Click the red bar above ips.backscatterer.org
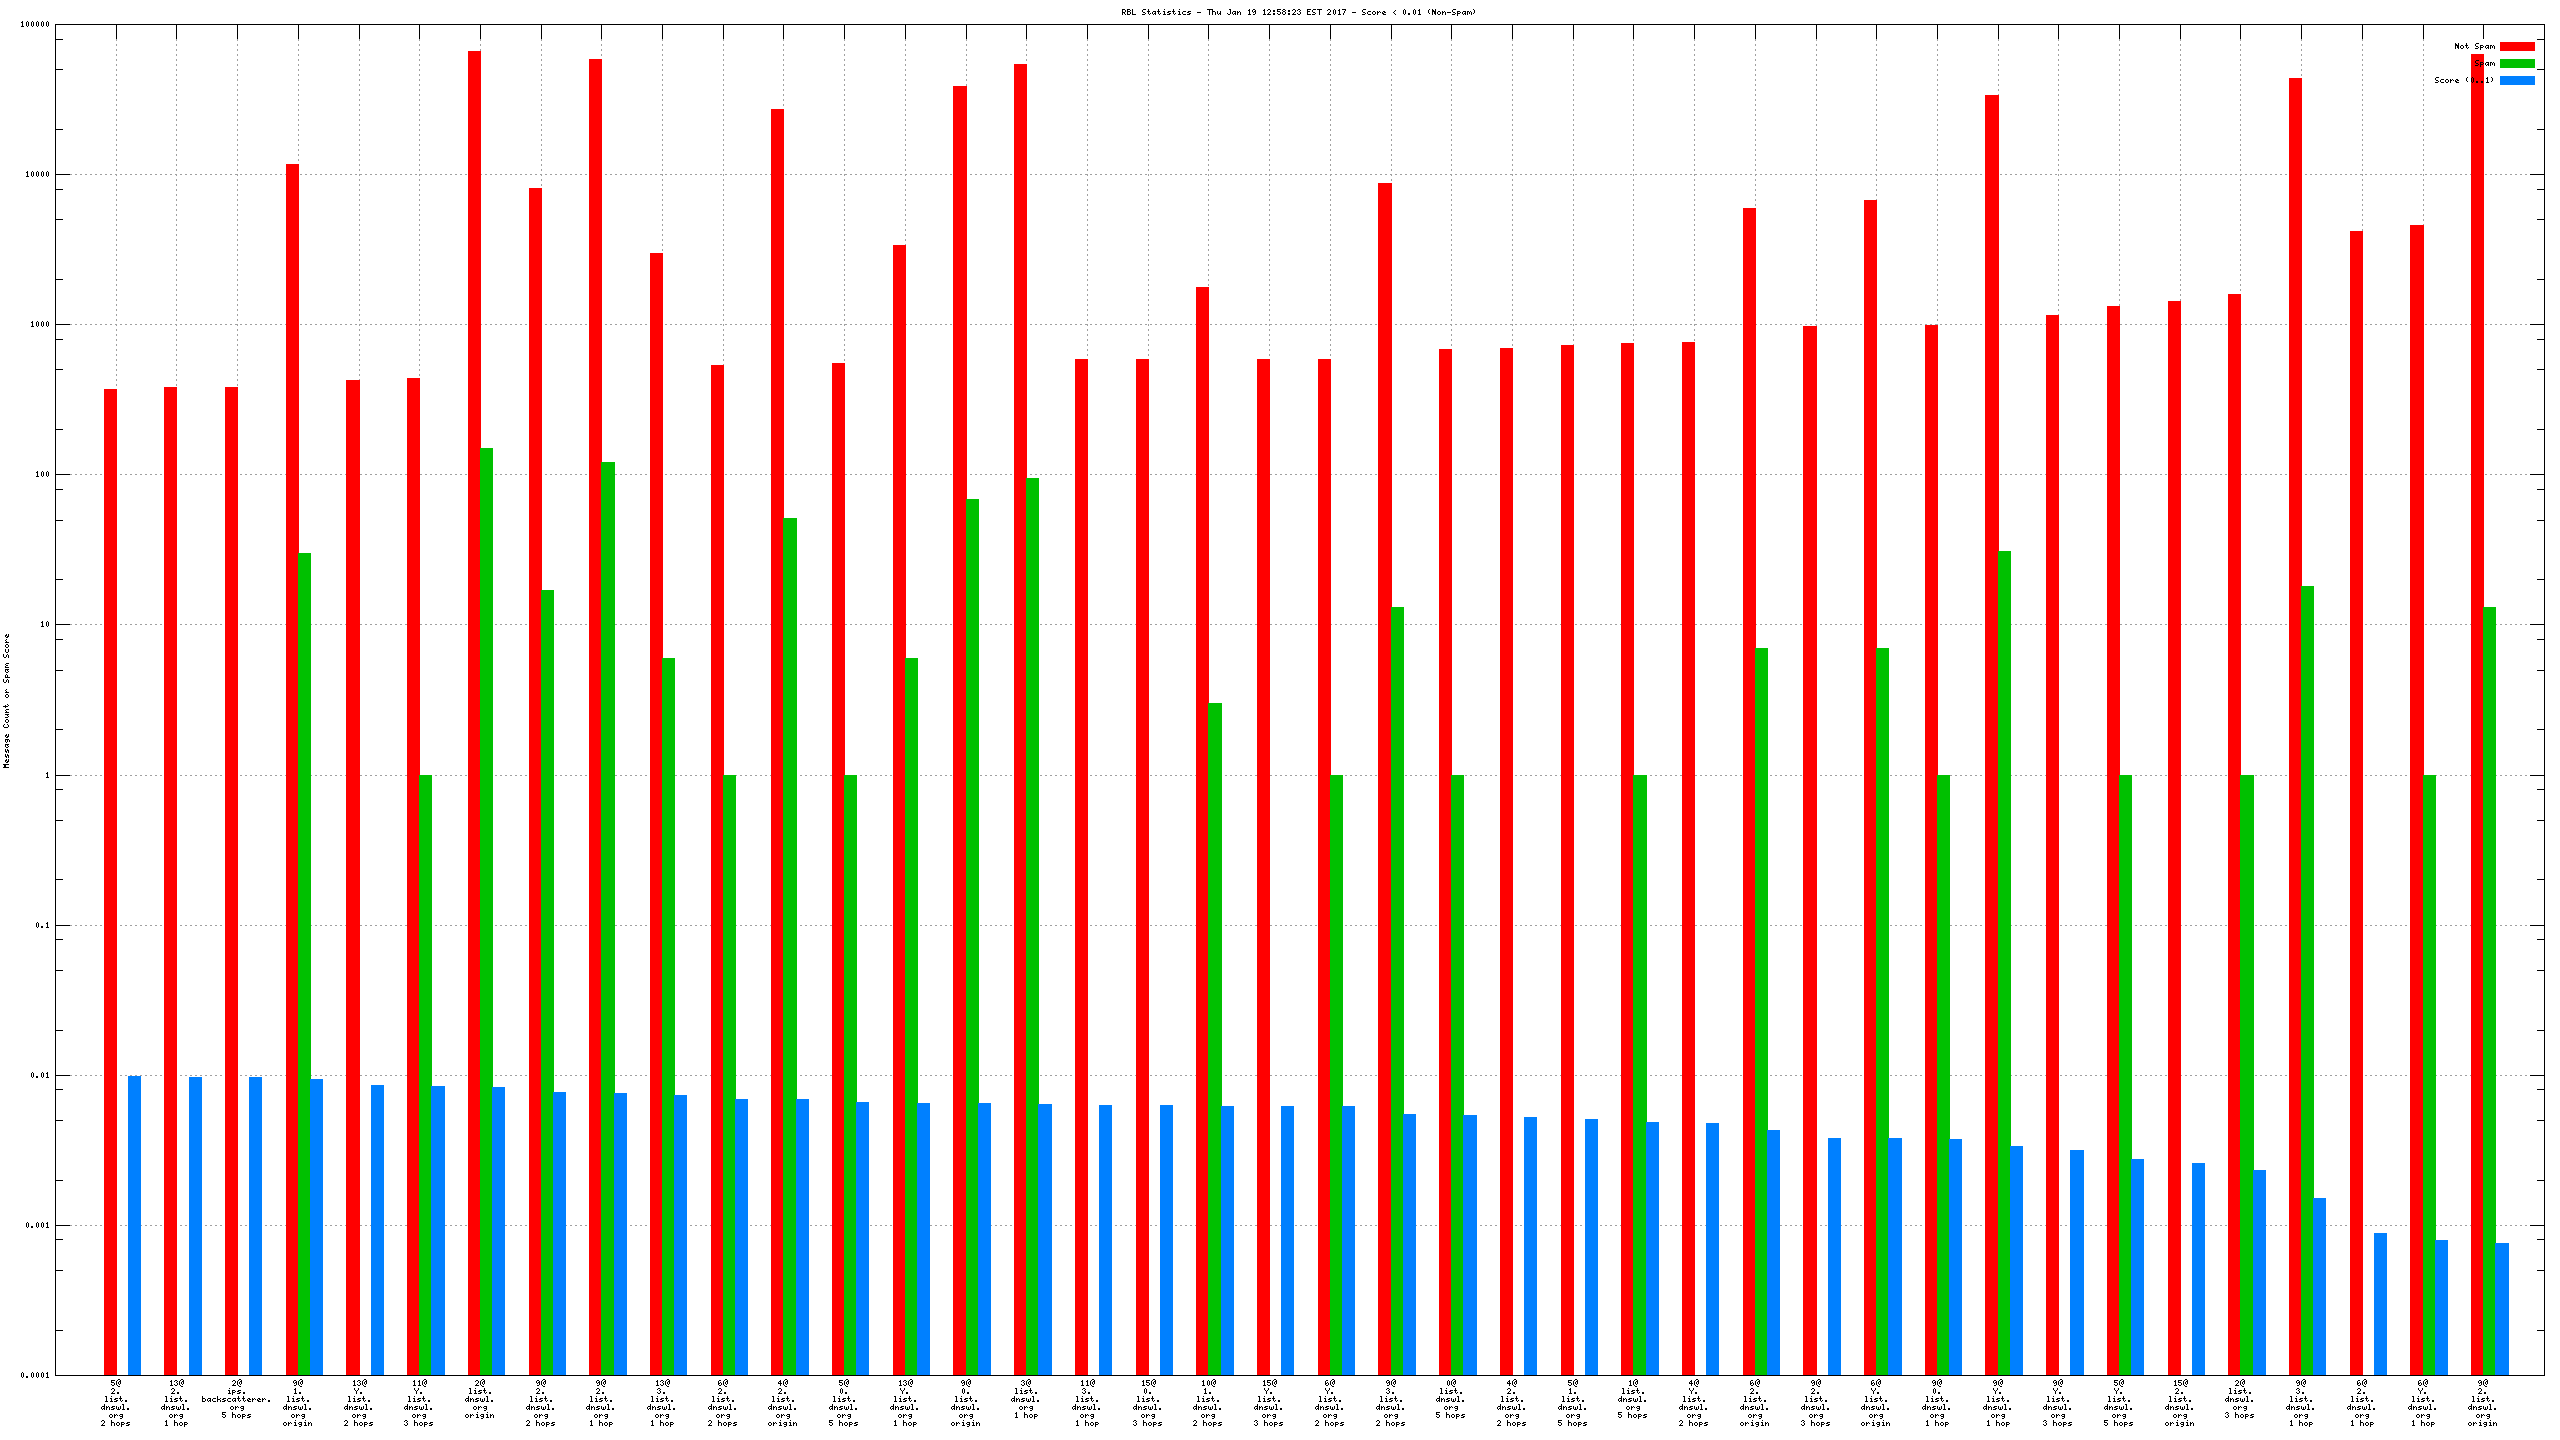The width and height of the screenshot is (2560, 1440). pos(231,880)
